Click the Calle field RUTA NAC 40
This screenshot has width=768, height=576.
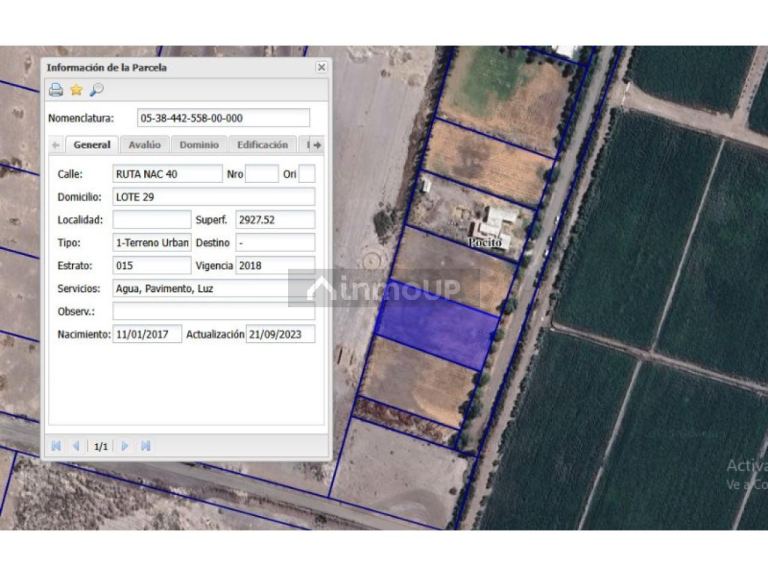168,174
